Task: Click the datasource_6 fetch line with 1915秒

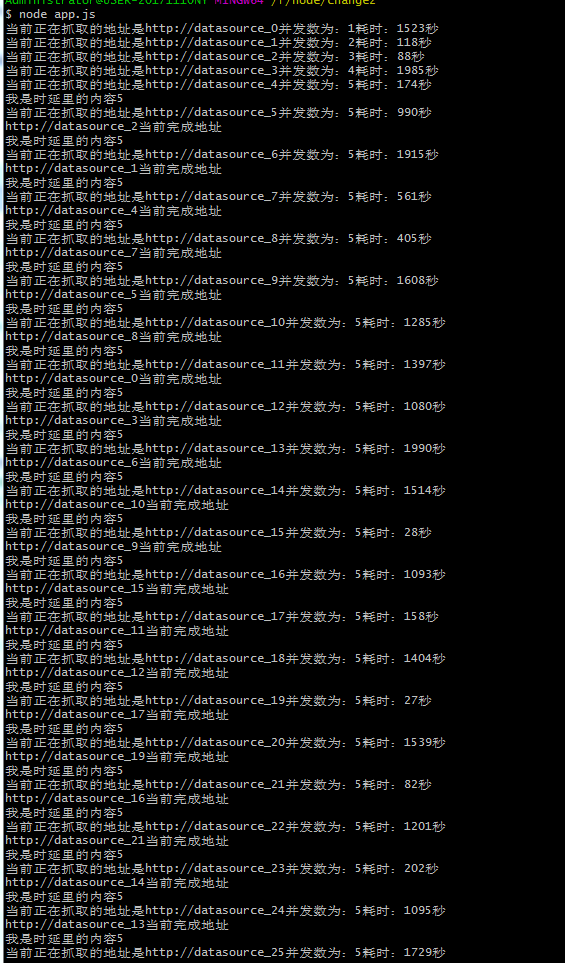Action: click(222, 154)
